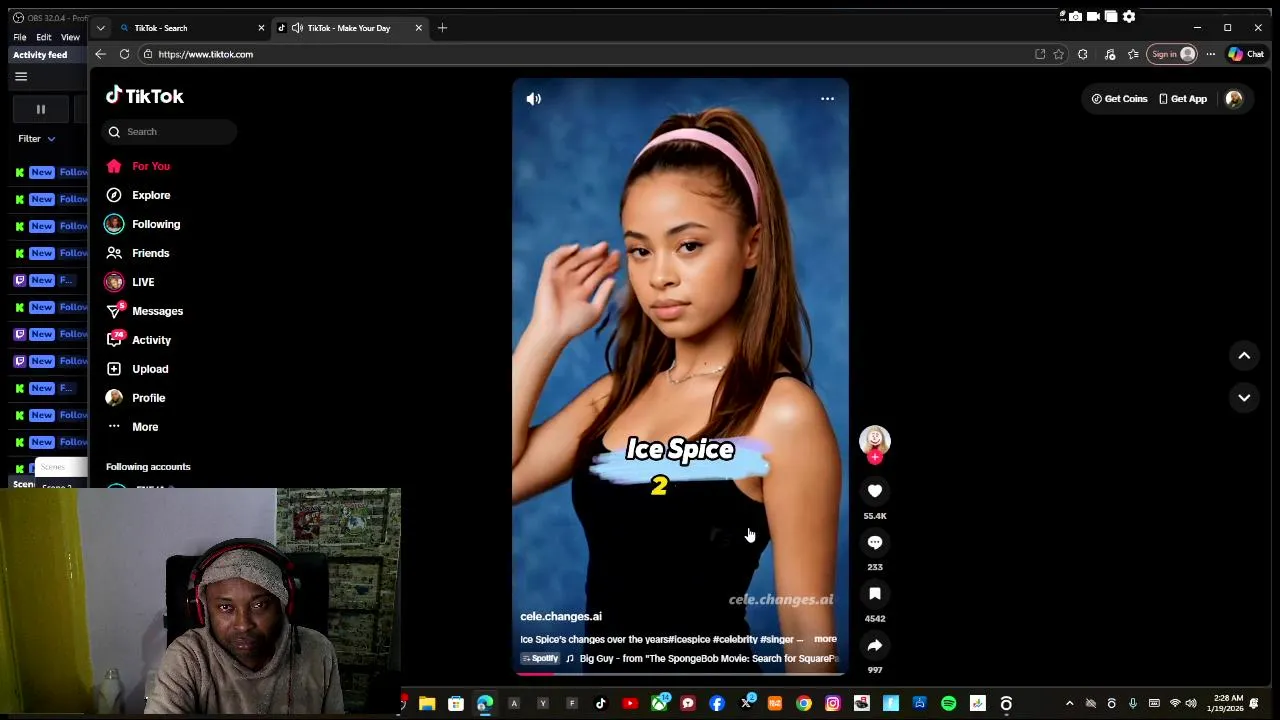Open View menu in OBS window
The width and height of the screenshot is (1280, 720).
pos(70,37)
